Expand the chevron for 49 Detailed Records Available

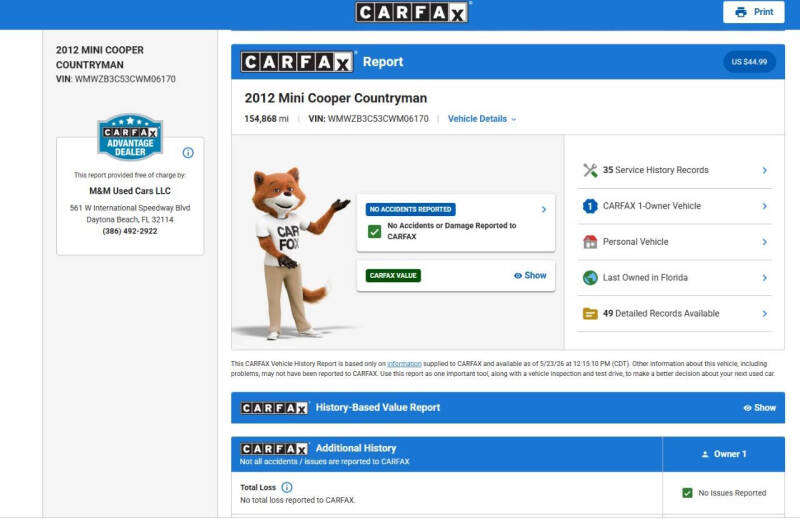(x=764, y=313)
